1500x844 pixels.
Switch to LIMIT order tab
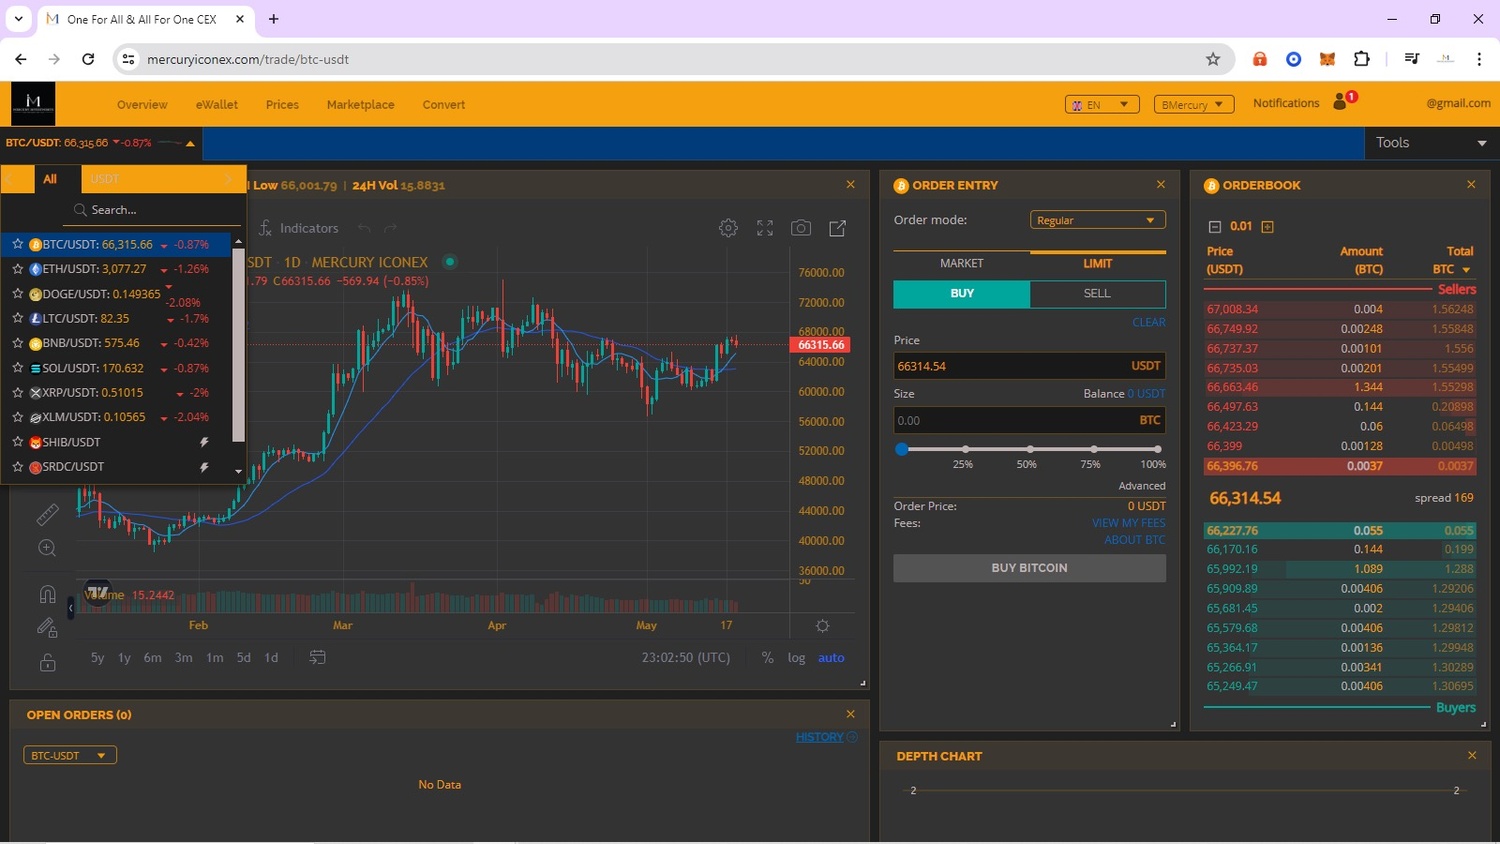(x=1097, y=263)
